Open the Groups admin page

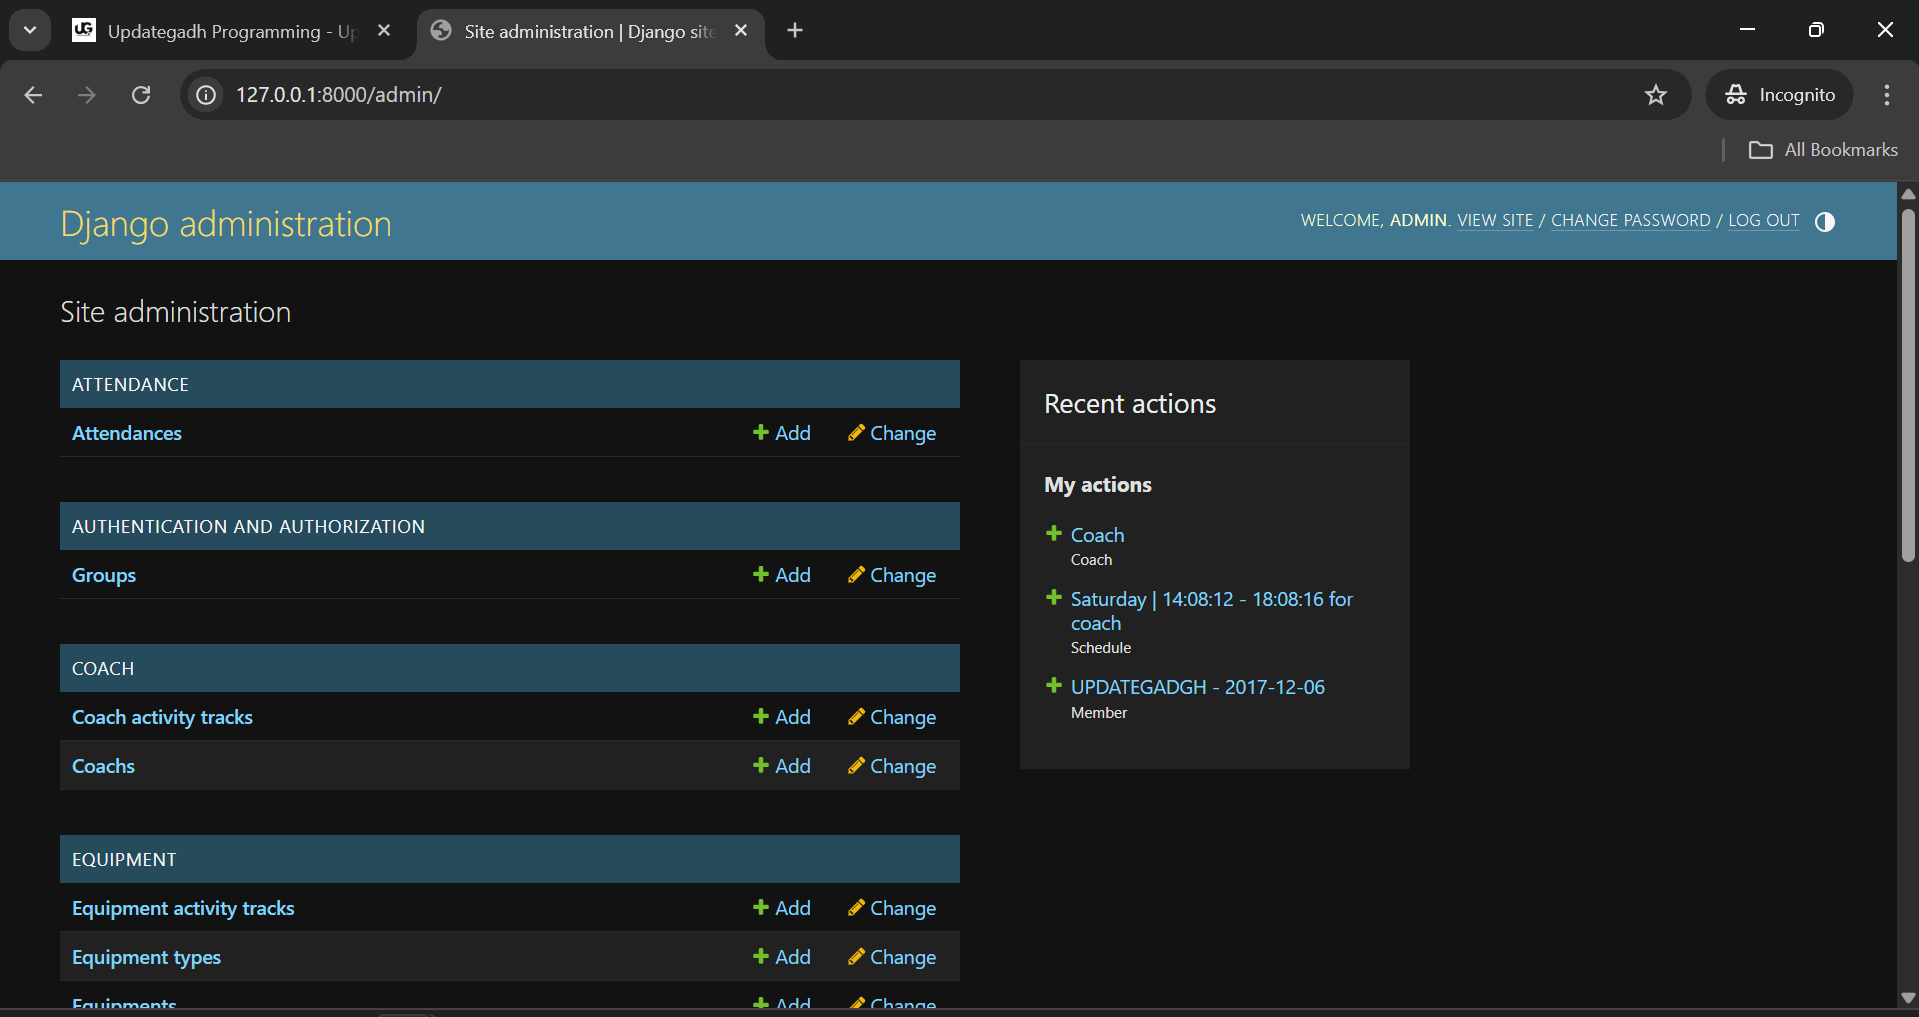pyautogui.click(x=103, y=575)
